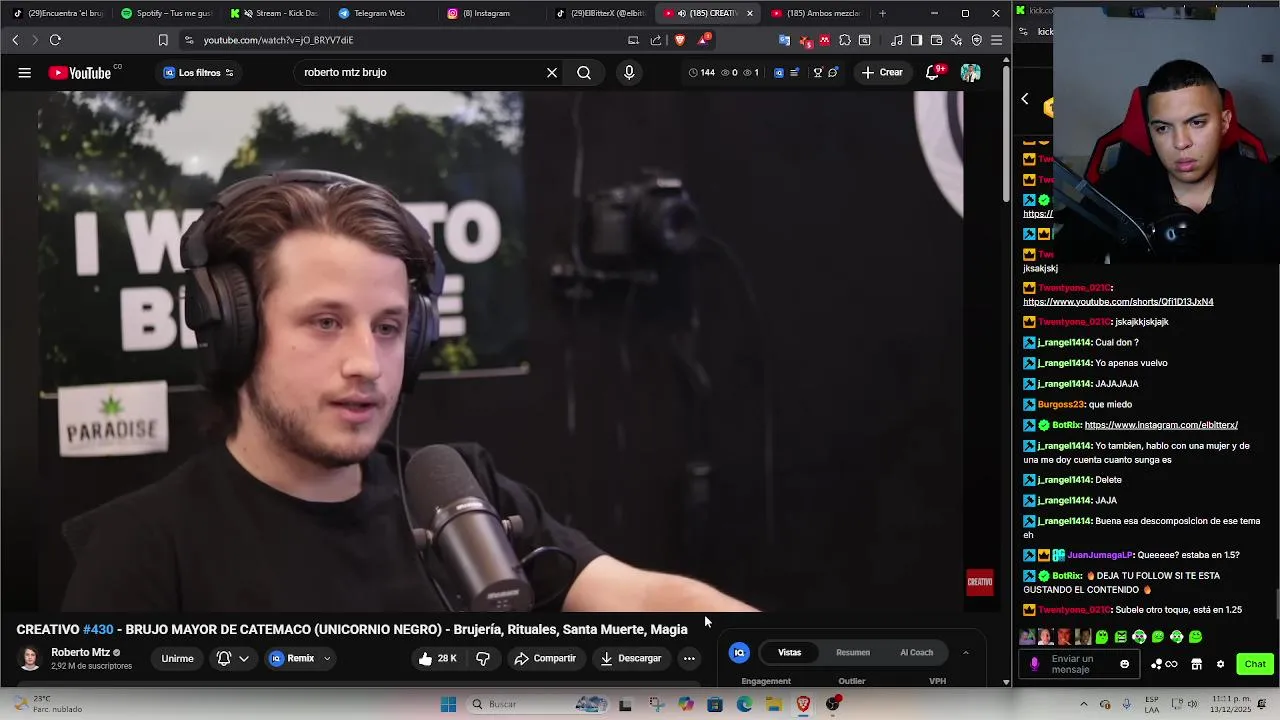The width and height of the screenshot is (1280, 720).
Task: Open the subscription notification bell dropdown
Action: point(232,658)
